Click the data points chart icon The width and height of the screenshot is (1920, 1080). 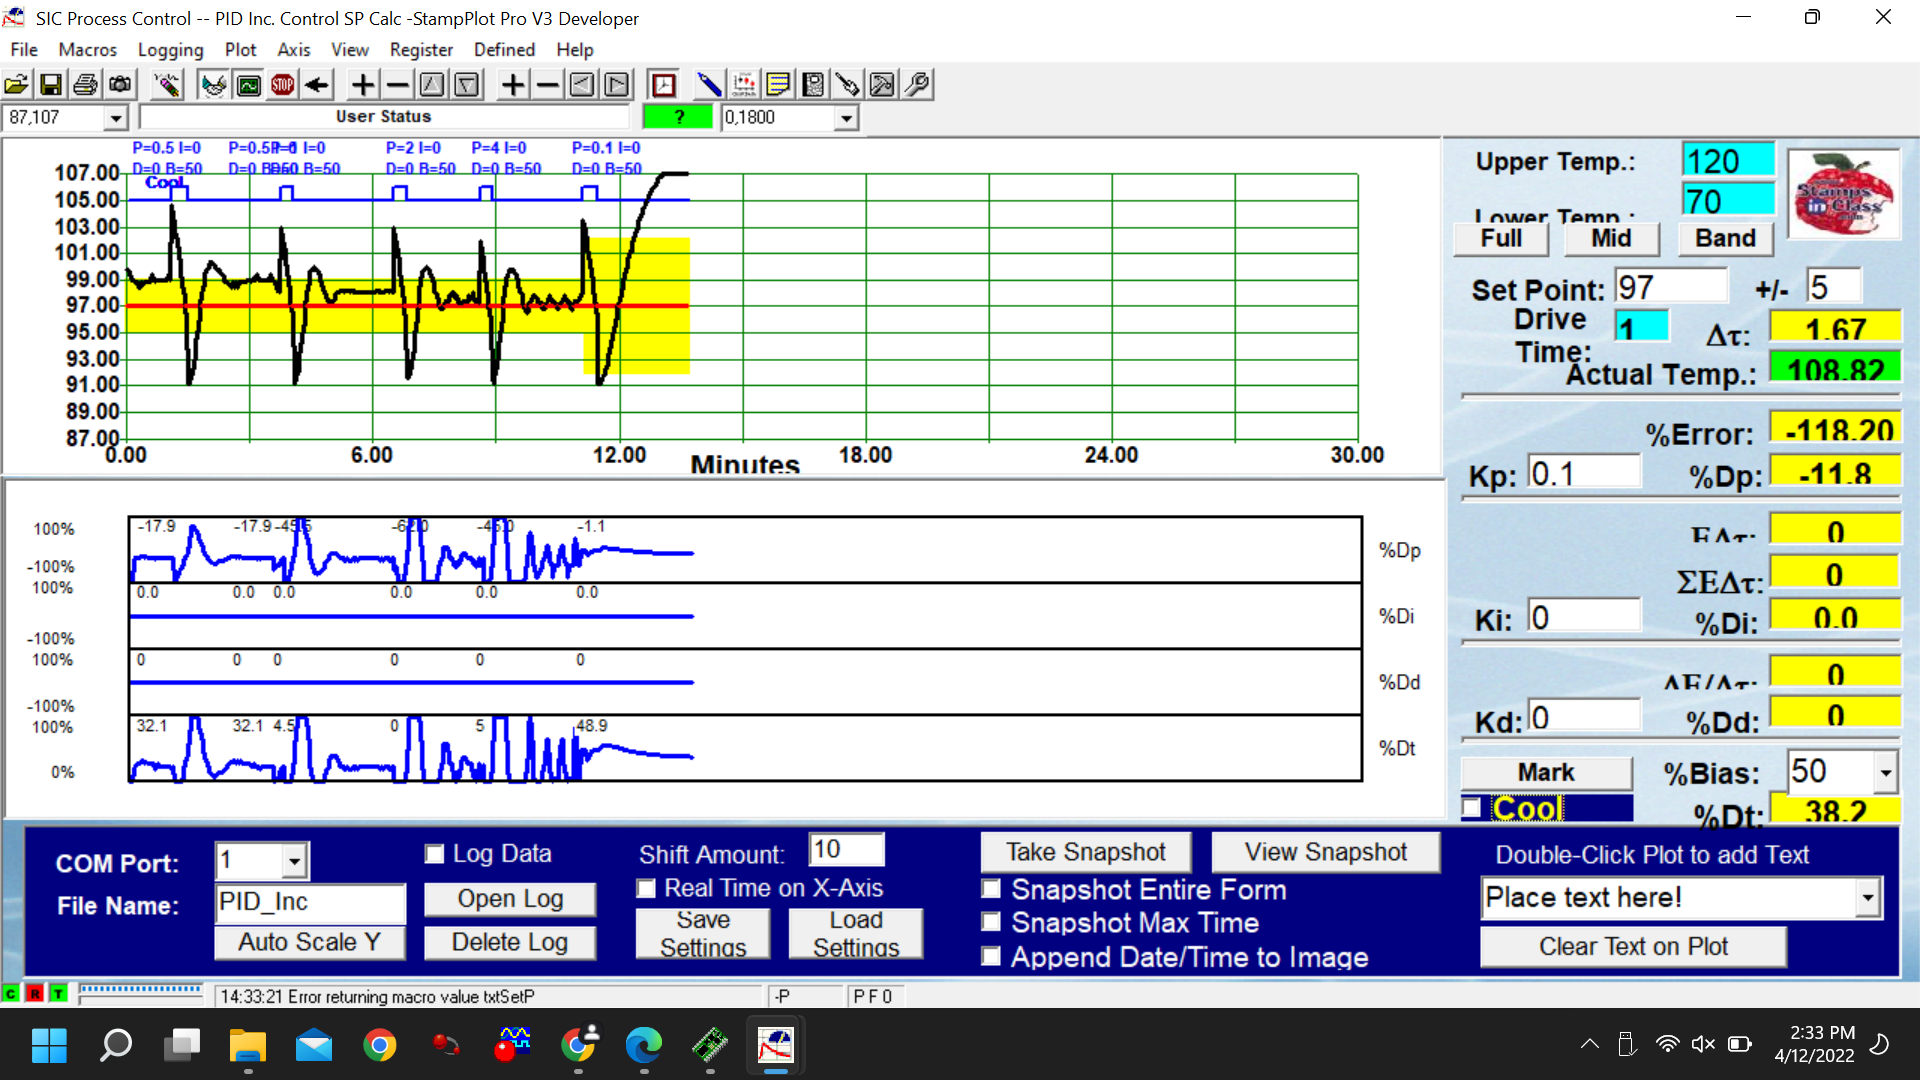tap(744, 85)
